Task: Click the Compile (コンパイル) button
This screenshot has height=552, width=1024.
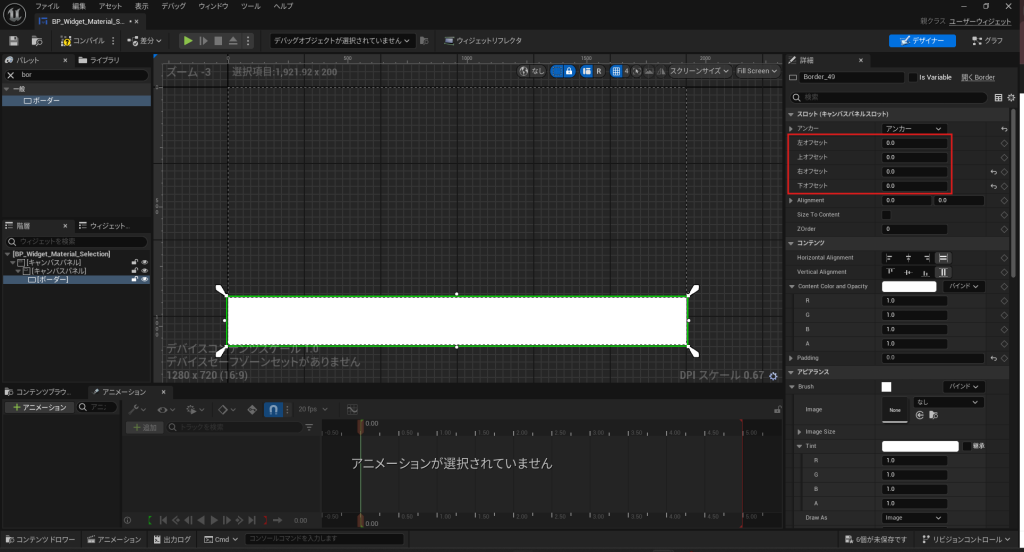Action: click(85, 41)
